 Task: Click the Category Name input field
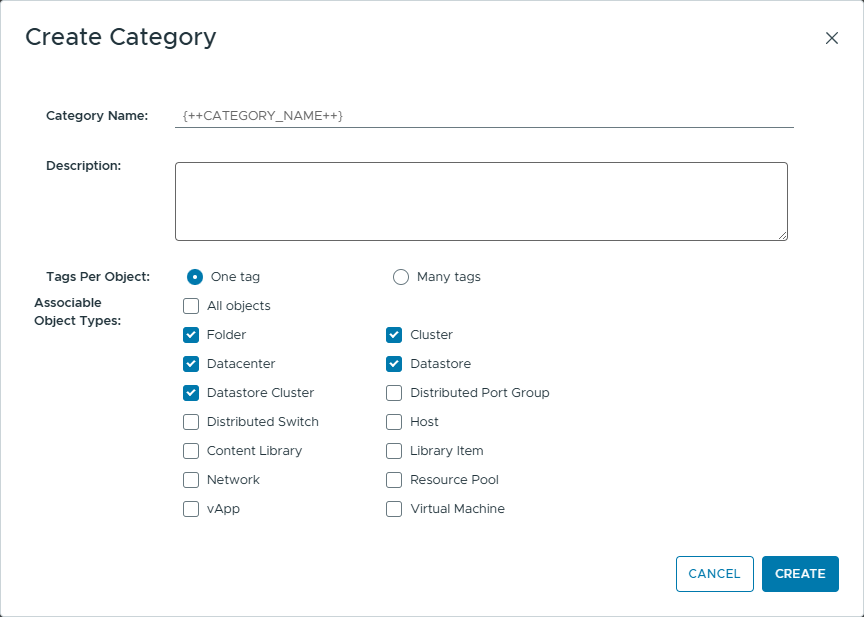tap(484, 116)
